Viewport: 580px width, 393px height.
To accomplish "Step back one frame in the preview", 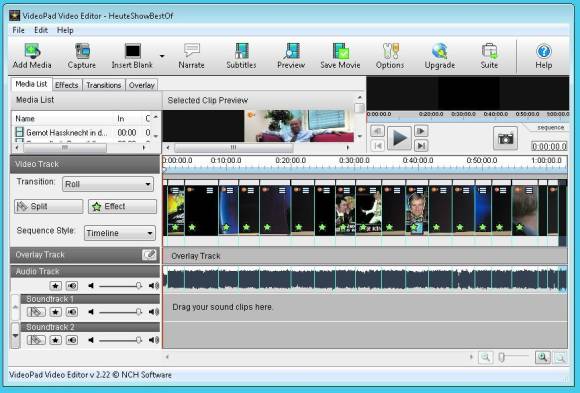I will pyautogui.click(x=377, y=131).
